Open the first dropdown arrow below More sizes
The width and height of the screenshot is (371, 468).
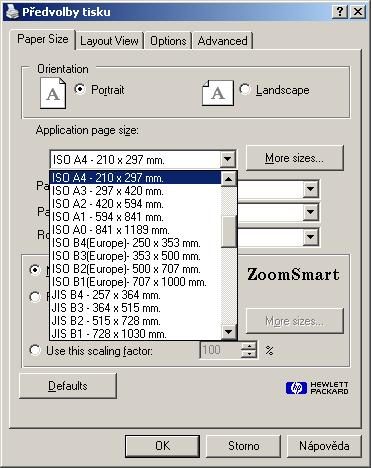click(x=310, y=189)
